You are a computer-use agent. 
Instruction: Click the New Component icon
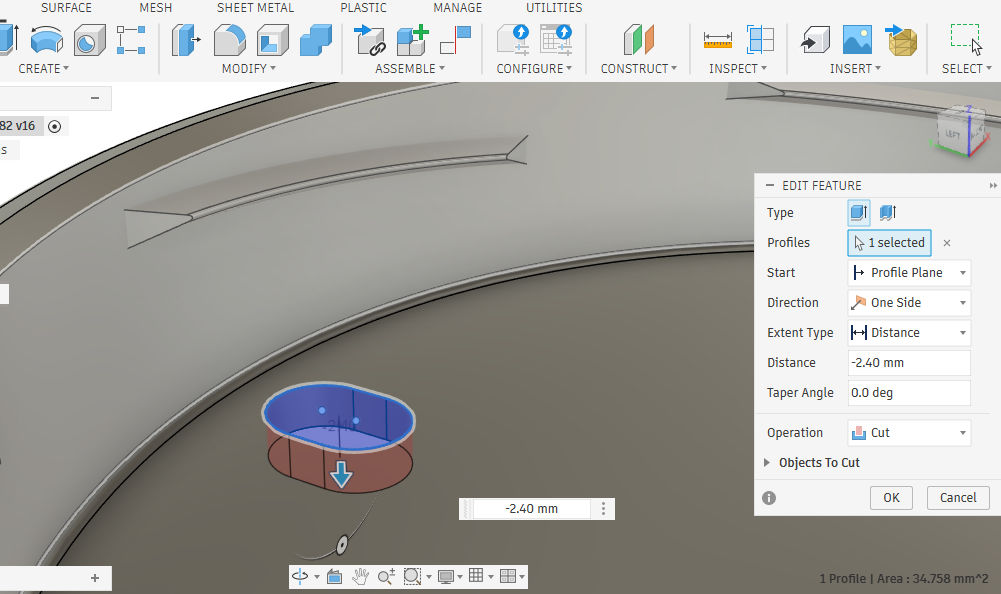point(412,40)
